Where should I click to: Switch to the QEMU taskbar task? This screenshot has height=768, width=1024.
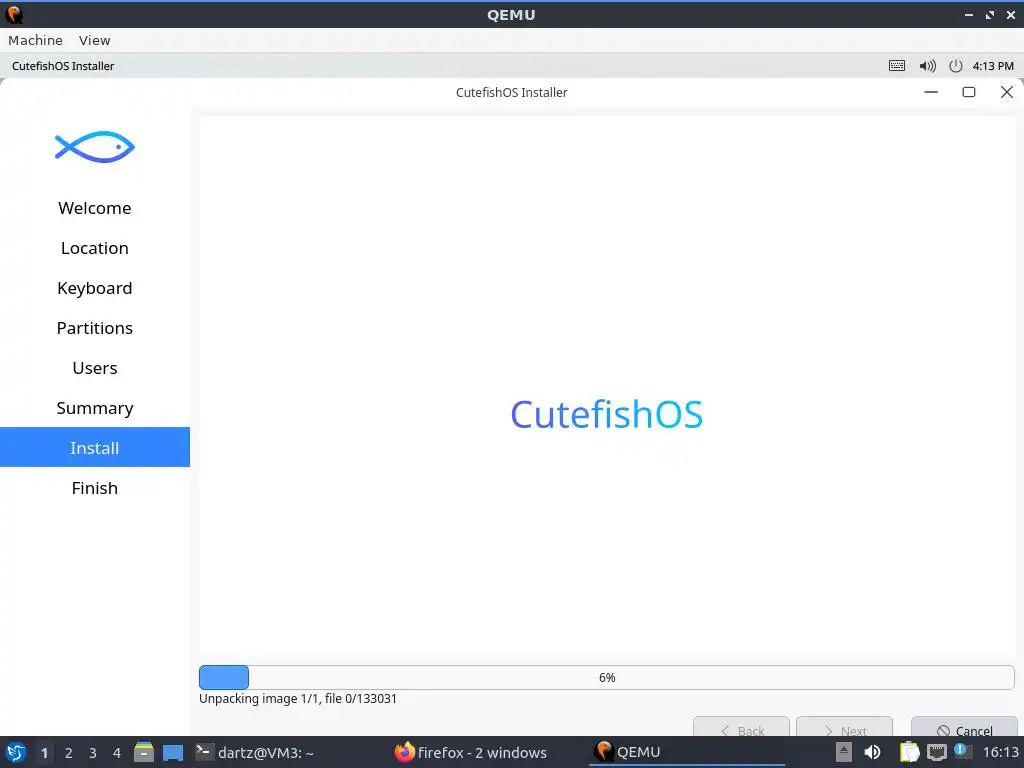[x=686, y=752]
